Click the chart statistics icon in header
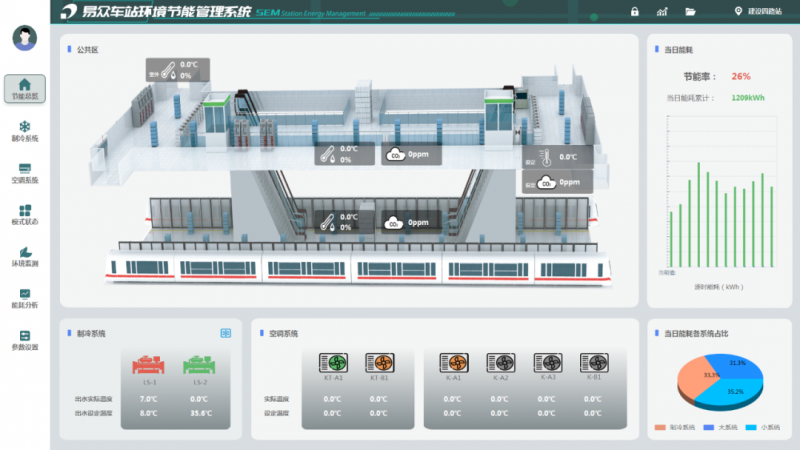Image resolution: width=800 pixels, height=450 pixels. pos(662,12)
